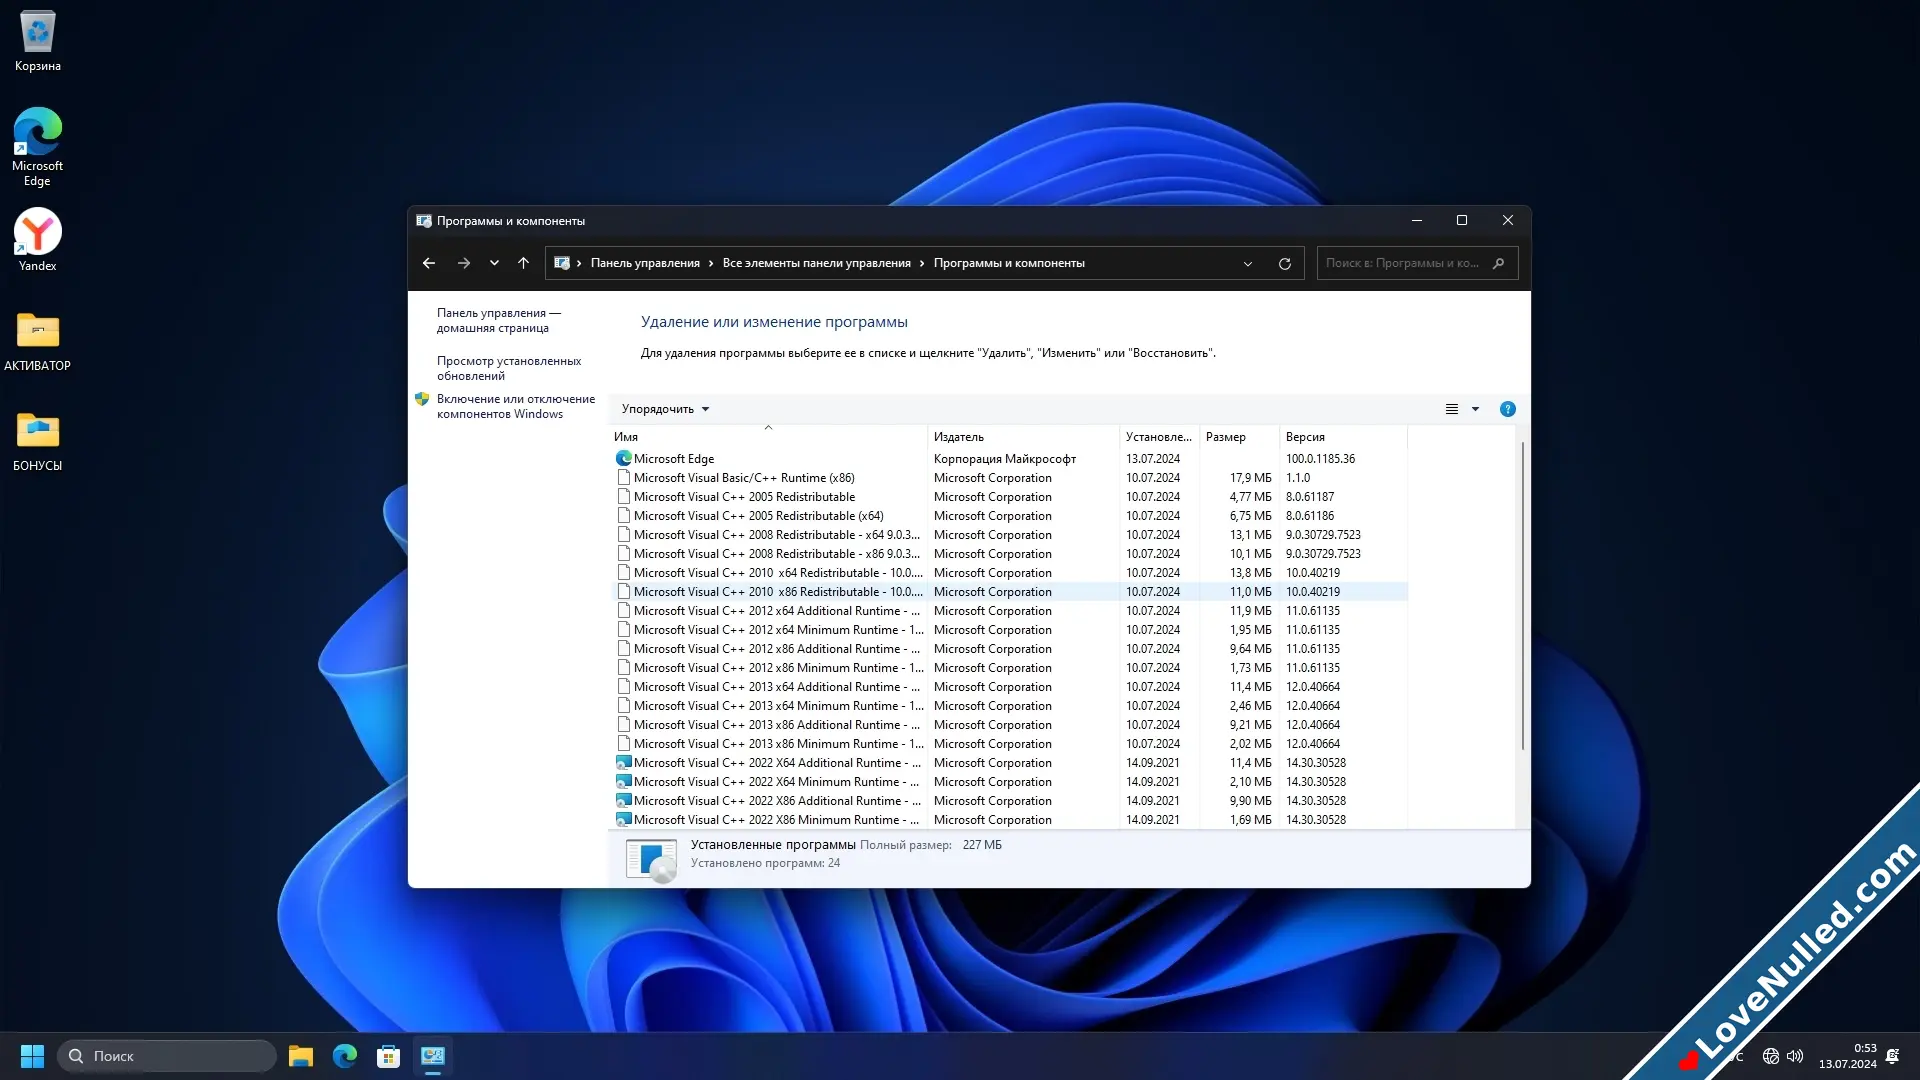Sort by the Издатель column header
The image size is (1920, 1080).
[x=1023, y=437]
